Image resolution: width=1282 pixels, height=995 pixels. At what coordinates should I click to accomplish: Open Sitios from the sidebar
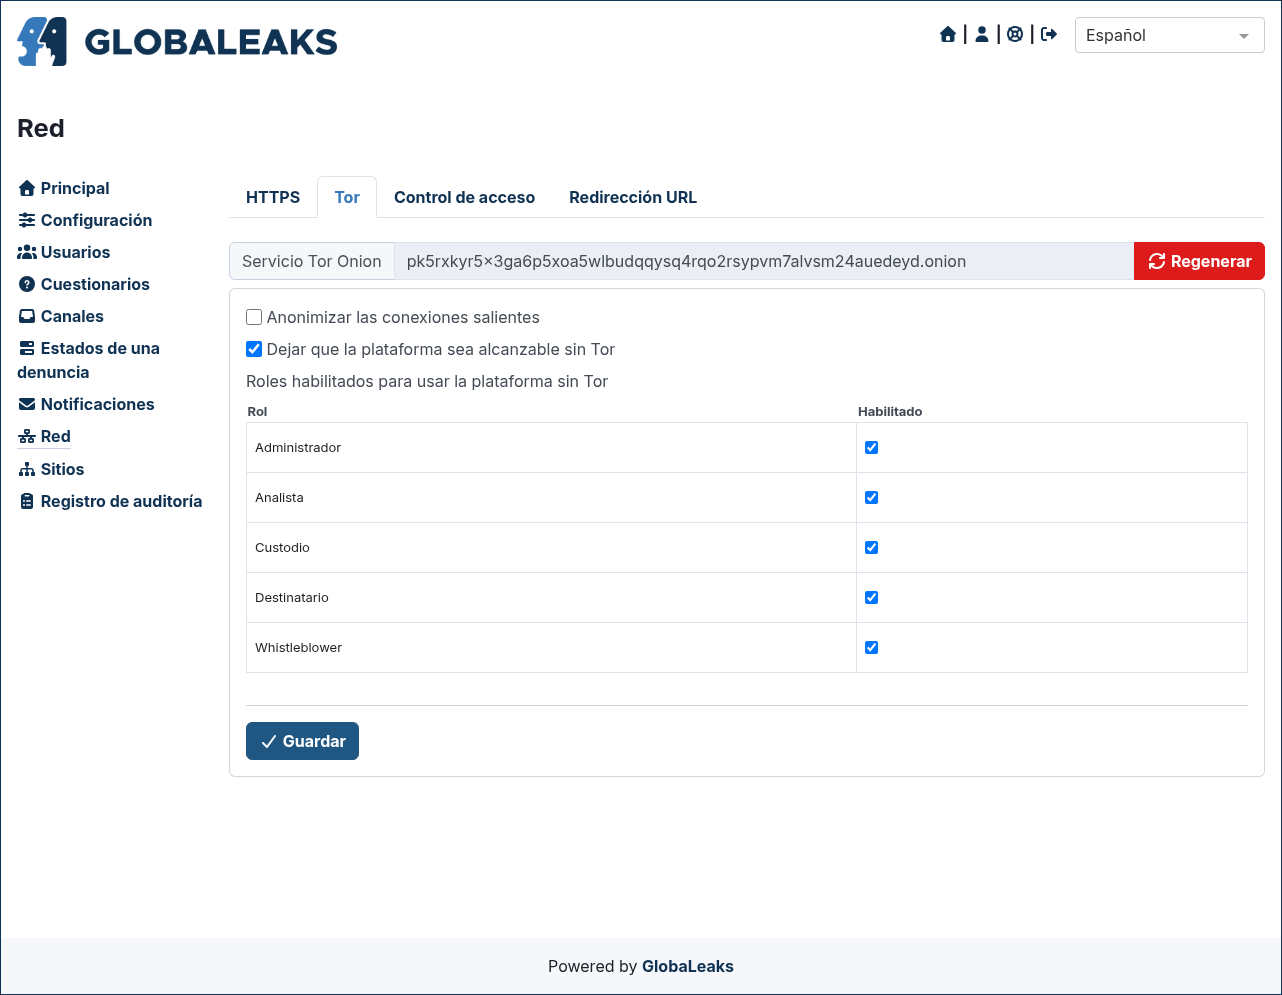[51, 469]
